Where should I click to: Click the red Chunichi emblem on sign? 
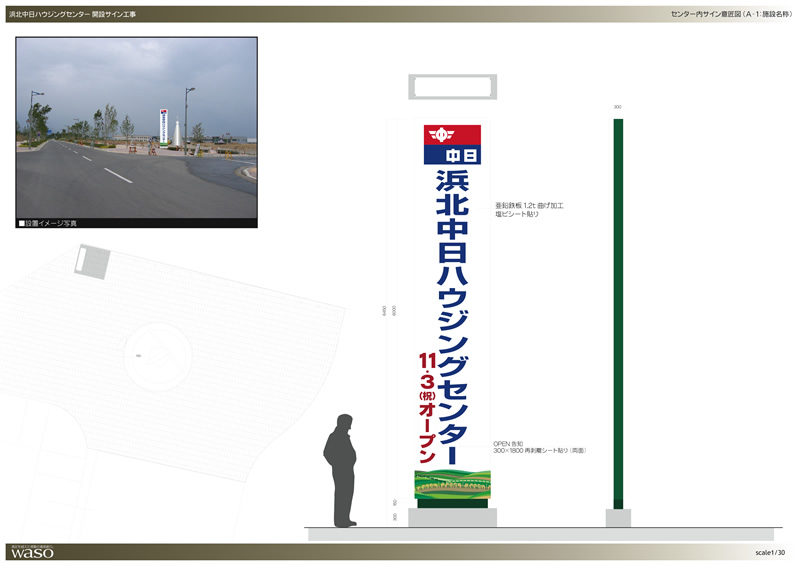point(452,135)
